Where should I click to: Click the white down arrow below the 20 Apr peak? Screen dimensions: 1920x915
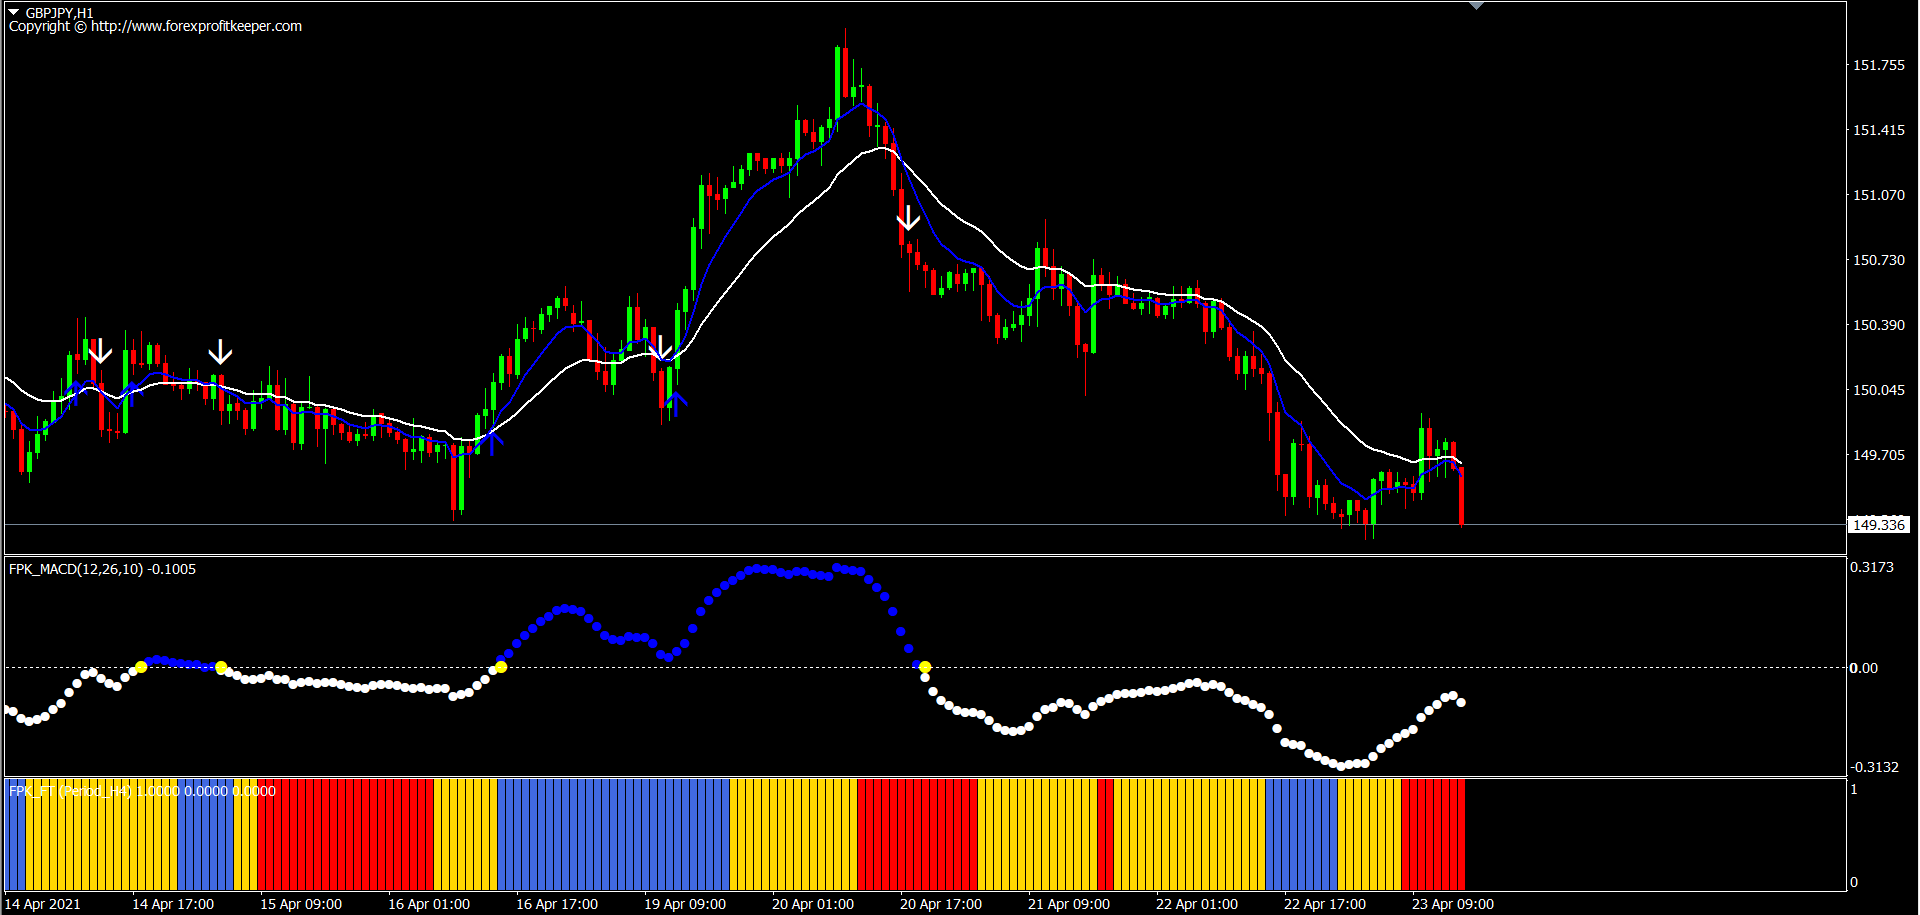point(908,218)
